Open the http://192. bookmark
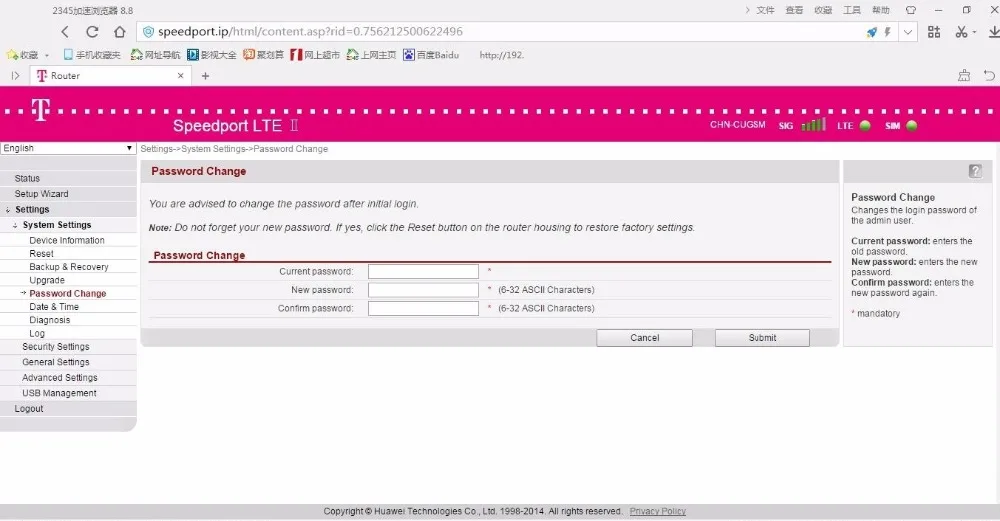The height and width of the screenshot is (521, 1000). (x=501, y=55)
